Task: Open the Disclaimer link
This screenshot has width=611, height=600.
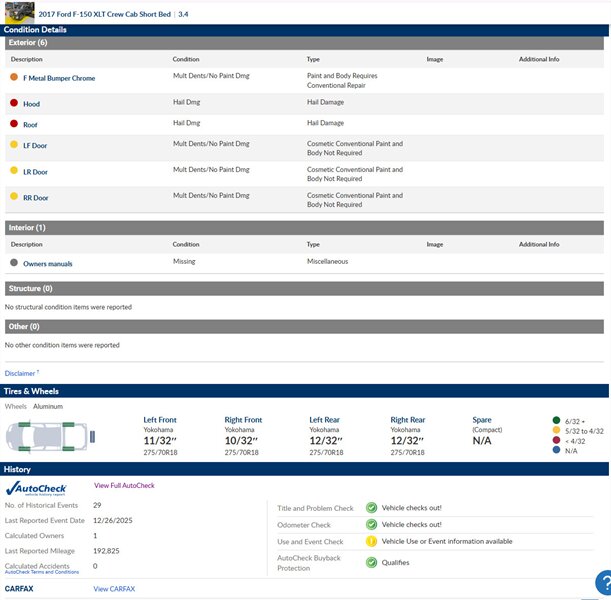Action: 22,373
